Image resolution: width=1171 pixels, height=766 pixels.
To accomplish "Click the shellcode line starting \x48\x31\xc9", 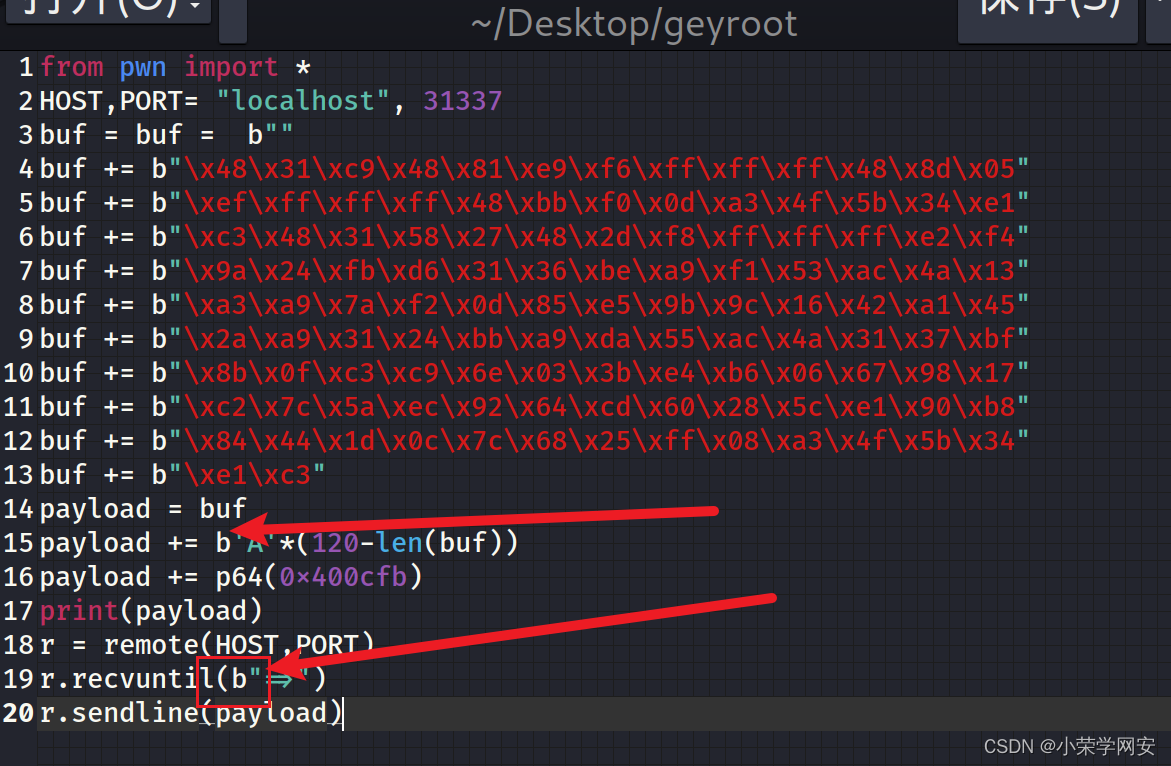I will click(x=535, y=169).
